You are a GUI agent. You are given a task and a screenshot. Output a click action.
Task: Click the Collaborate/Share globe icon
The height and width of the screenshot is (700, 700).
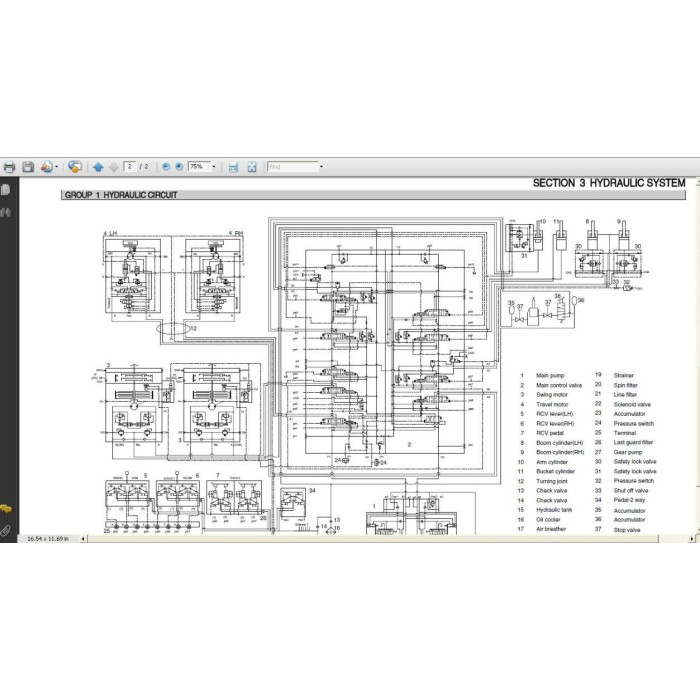(75, 167)
